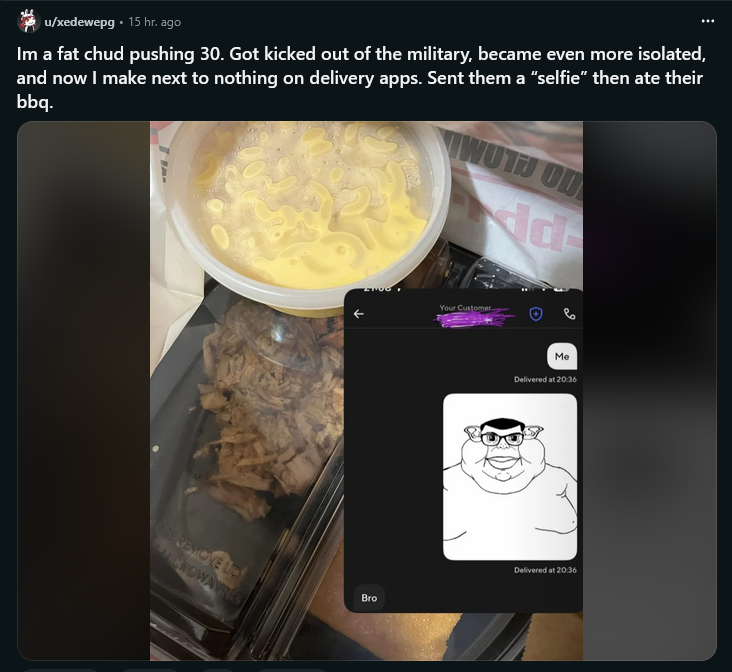Click the phone call icon
Screen dimensions: 732x672
[x=569, y=314]
